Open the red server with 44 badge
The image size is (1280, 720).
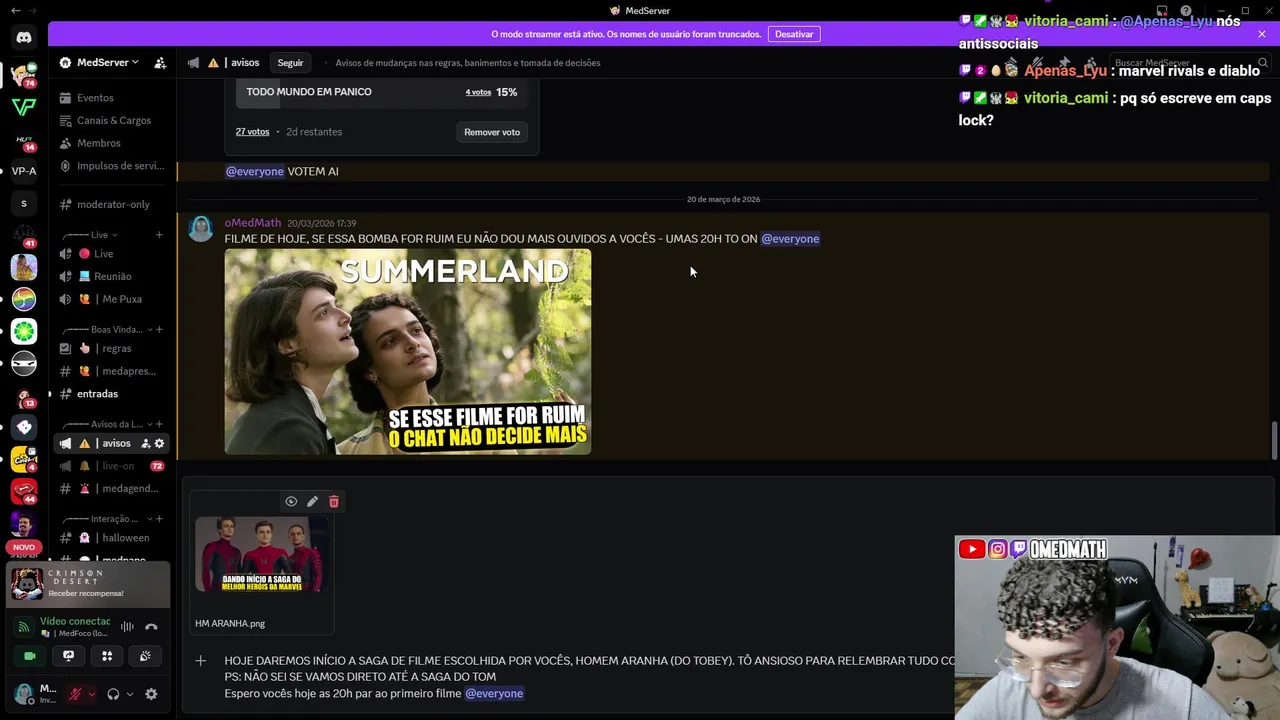24,491
